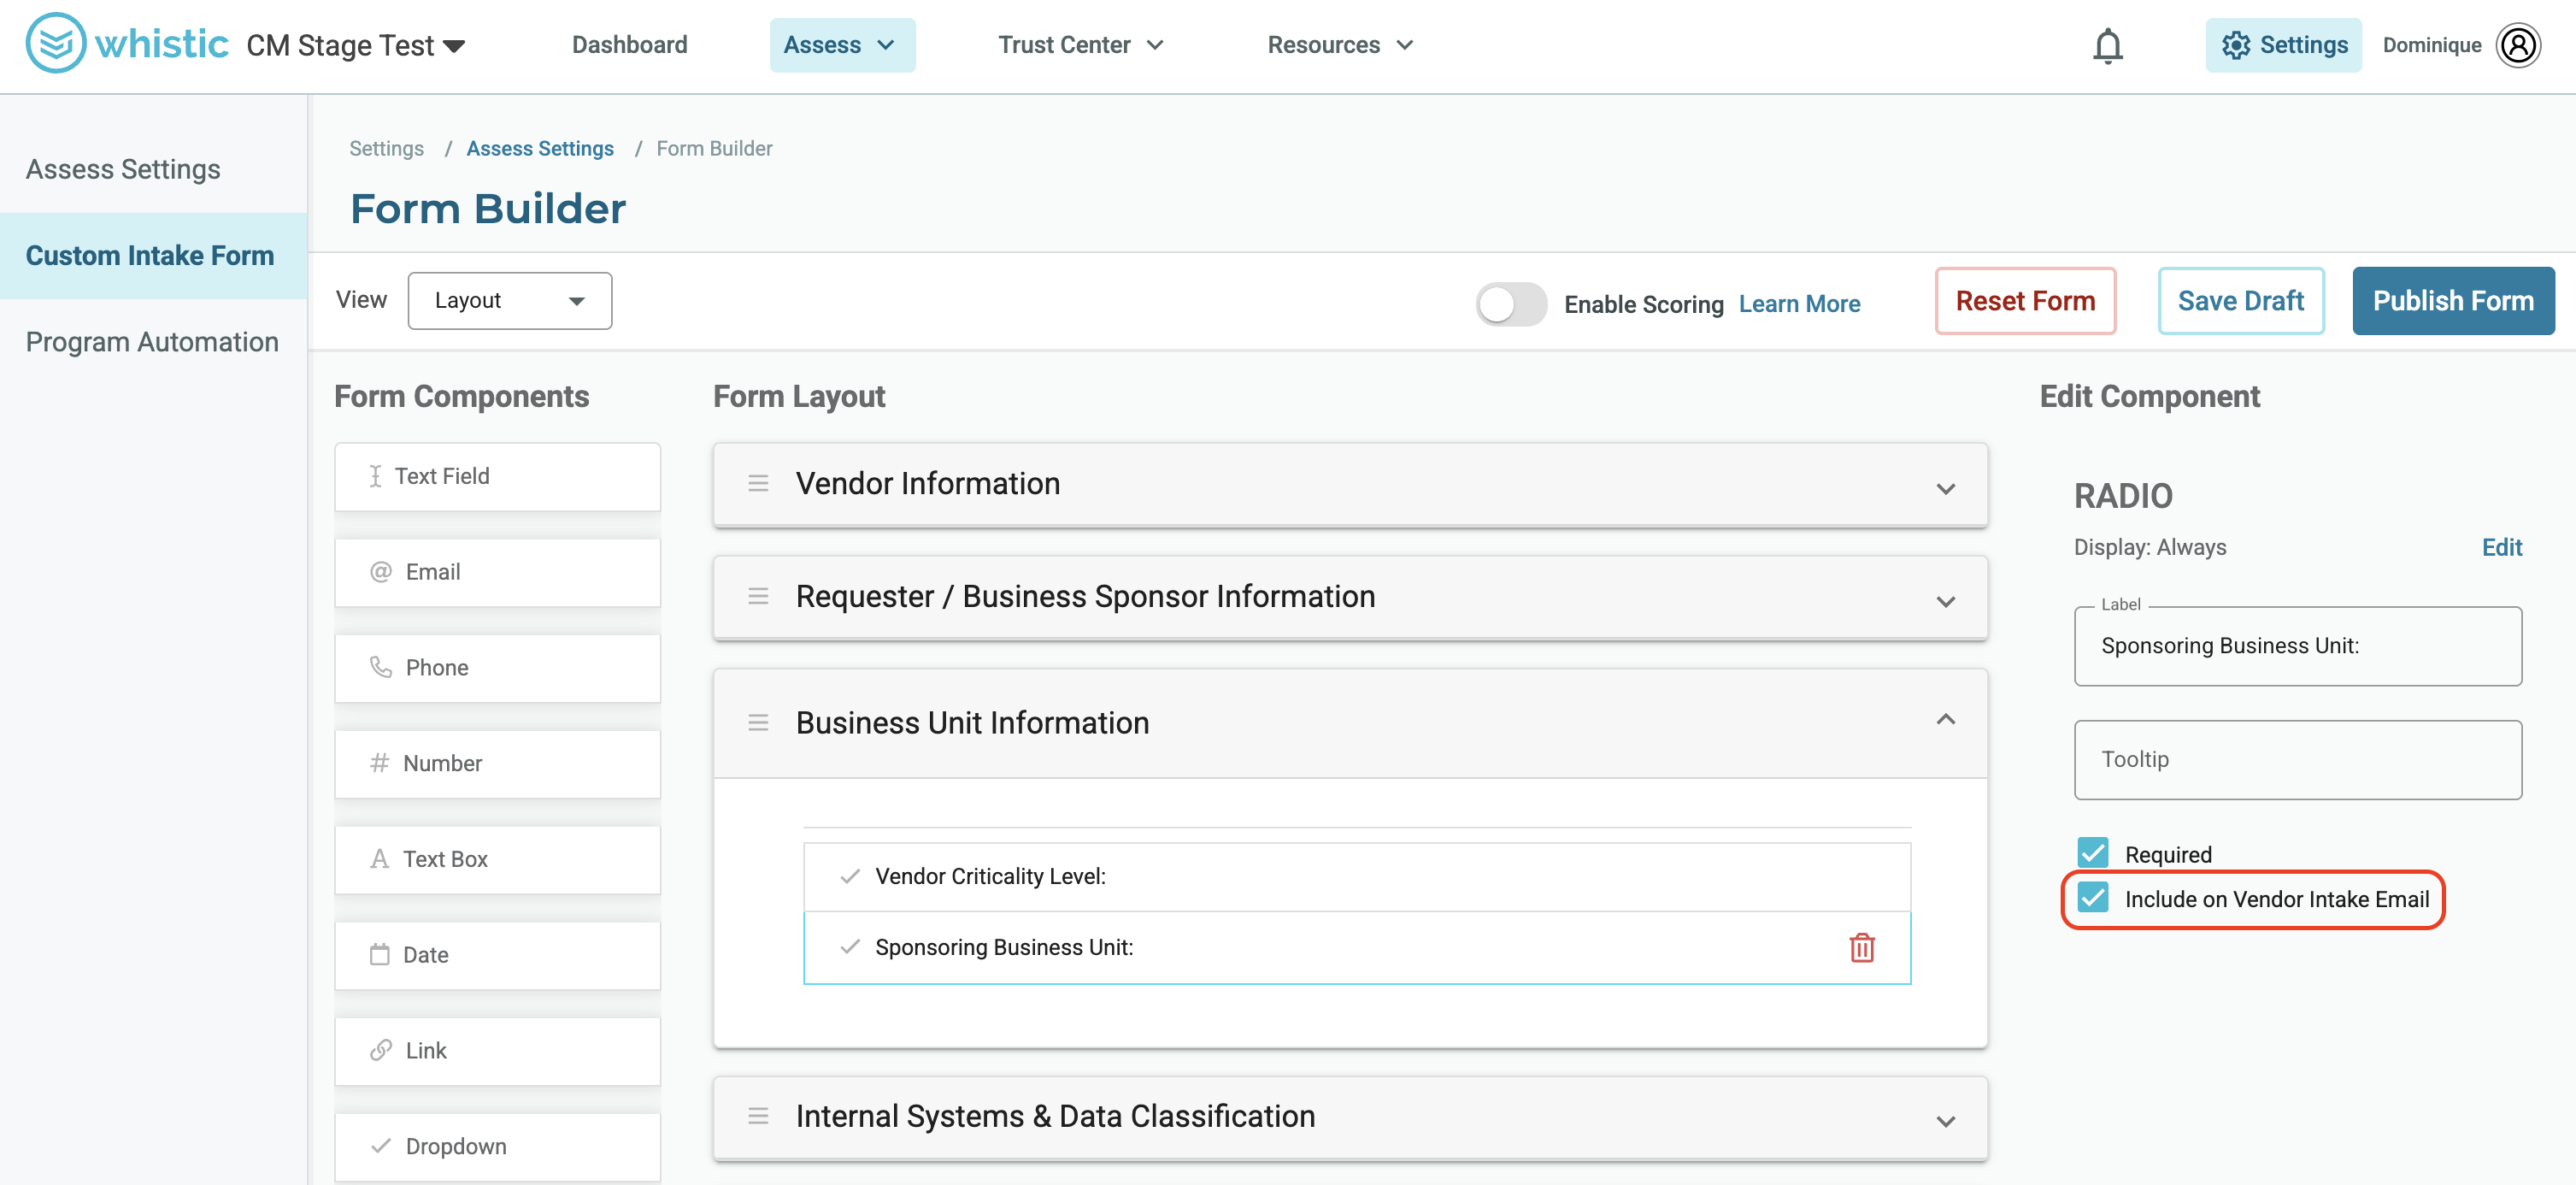Grab the Vendor Information drag handle
The height and width of the screenshot is (1185, 2576).
[758, 484]
